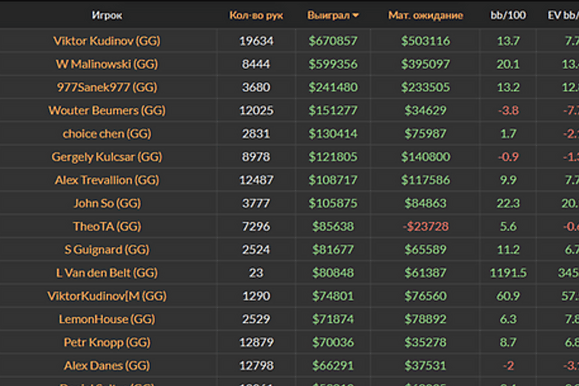The height and width of the screenshot is (386, 579).
Task: Select expected value $395097
Action: [x=425, y=64]
